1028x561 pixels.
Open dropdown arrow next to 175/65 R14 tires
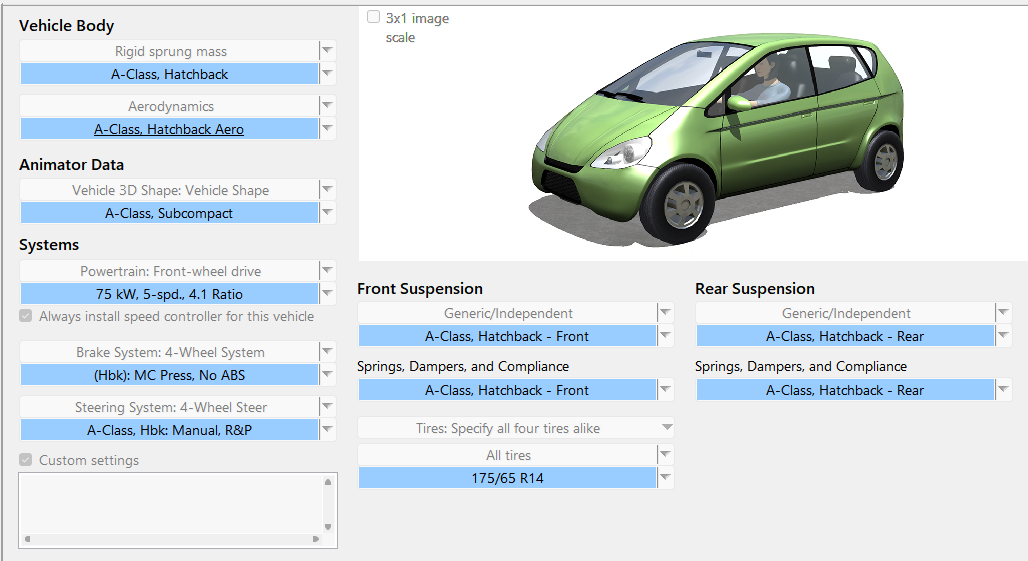(666, 478)
